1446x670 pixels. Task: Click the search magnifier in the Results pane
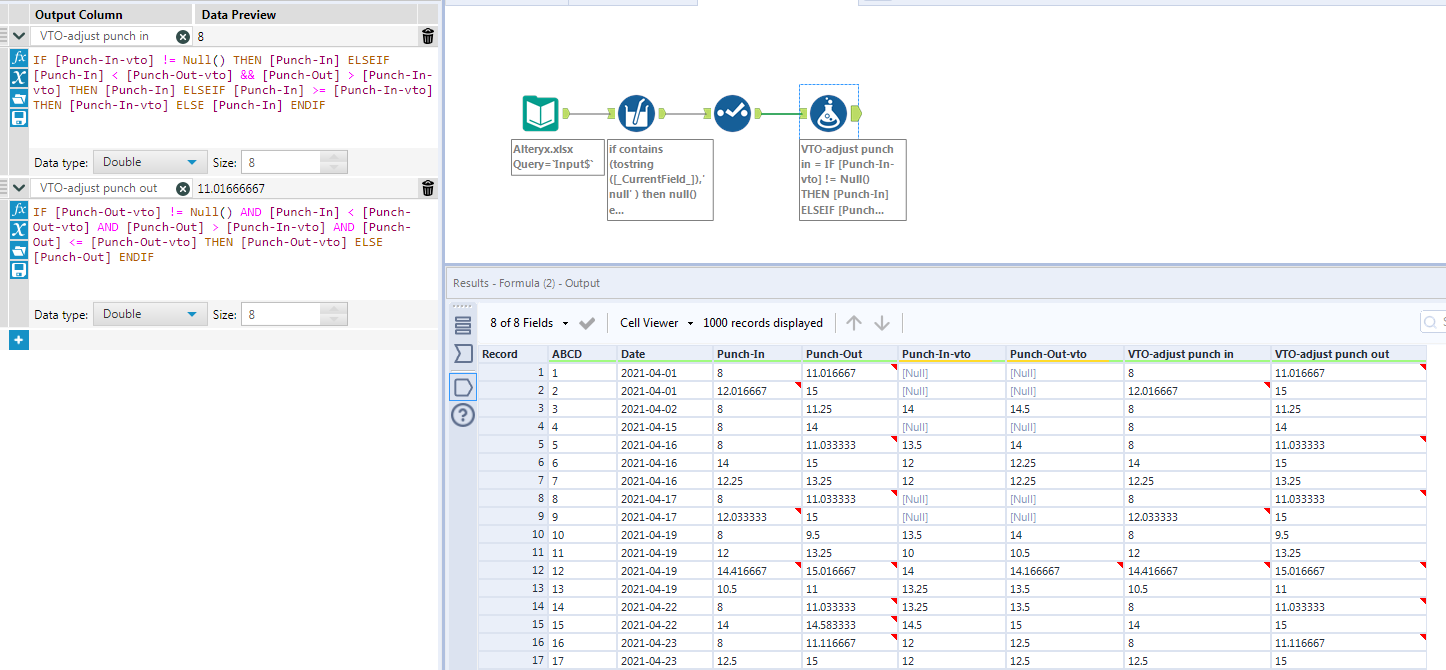(1431, 322)
